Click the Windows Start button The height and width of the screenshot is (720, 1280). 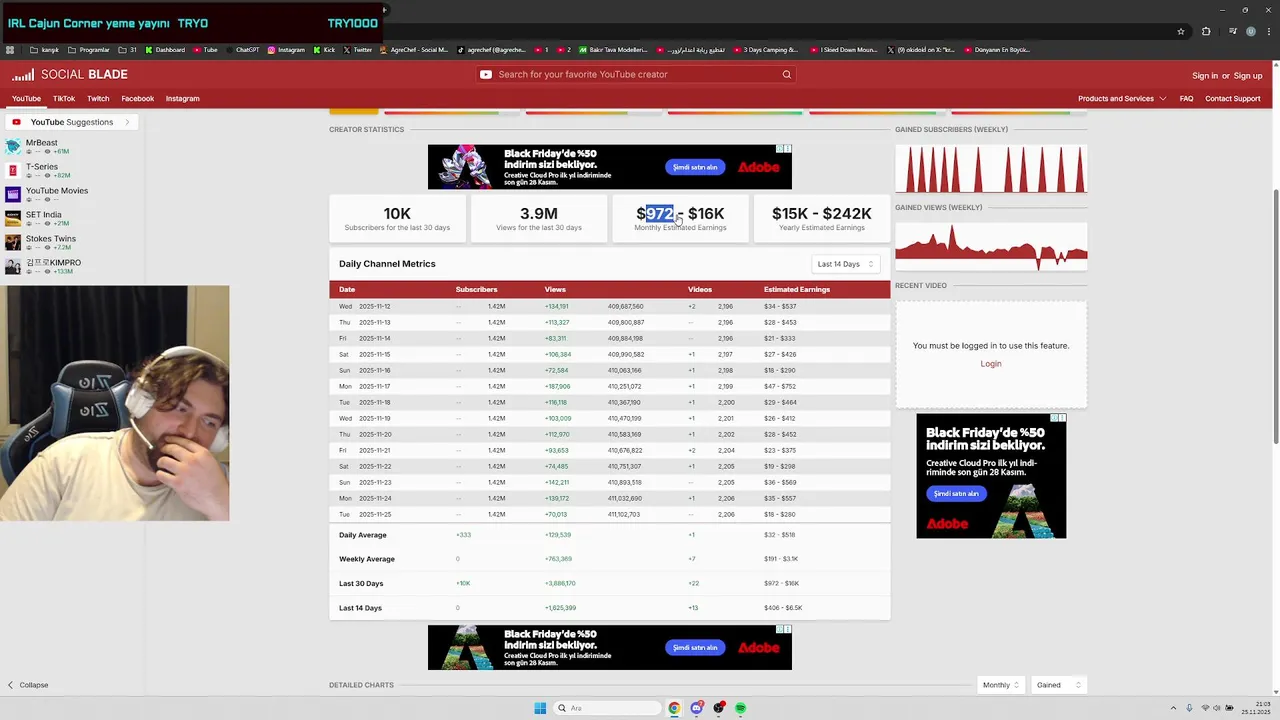tap(540, 708)
